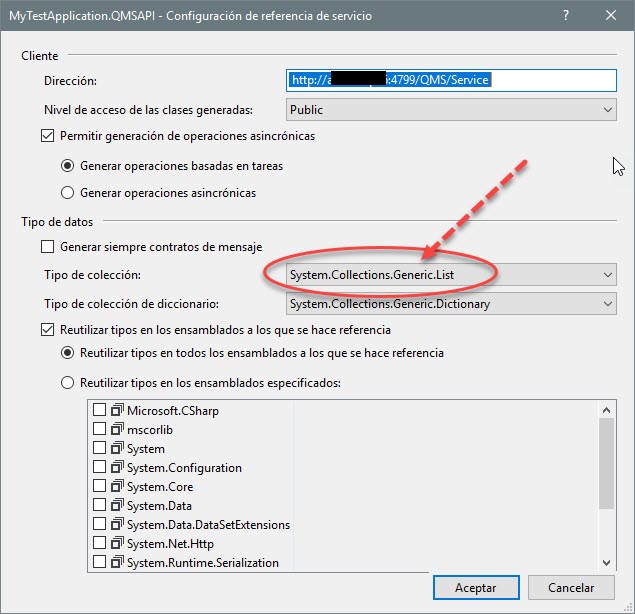Select the mscorlib list entry text
Image resolution: width=635 pixels, height=614 pixels.
150,430
